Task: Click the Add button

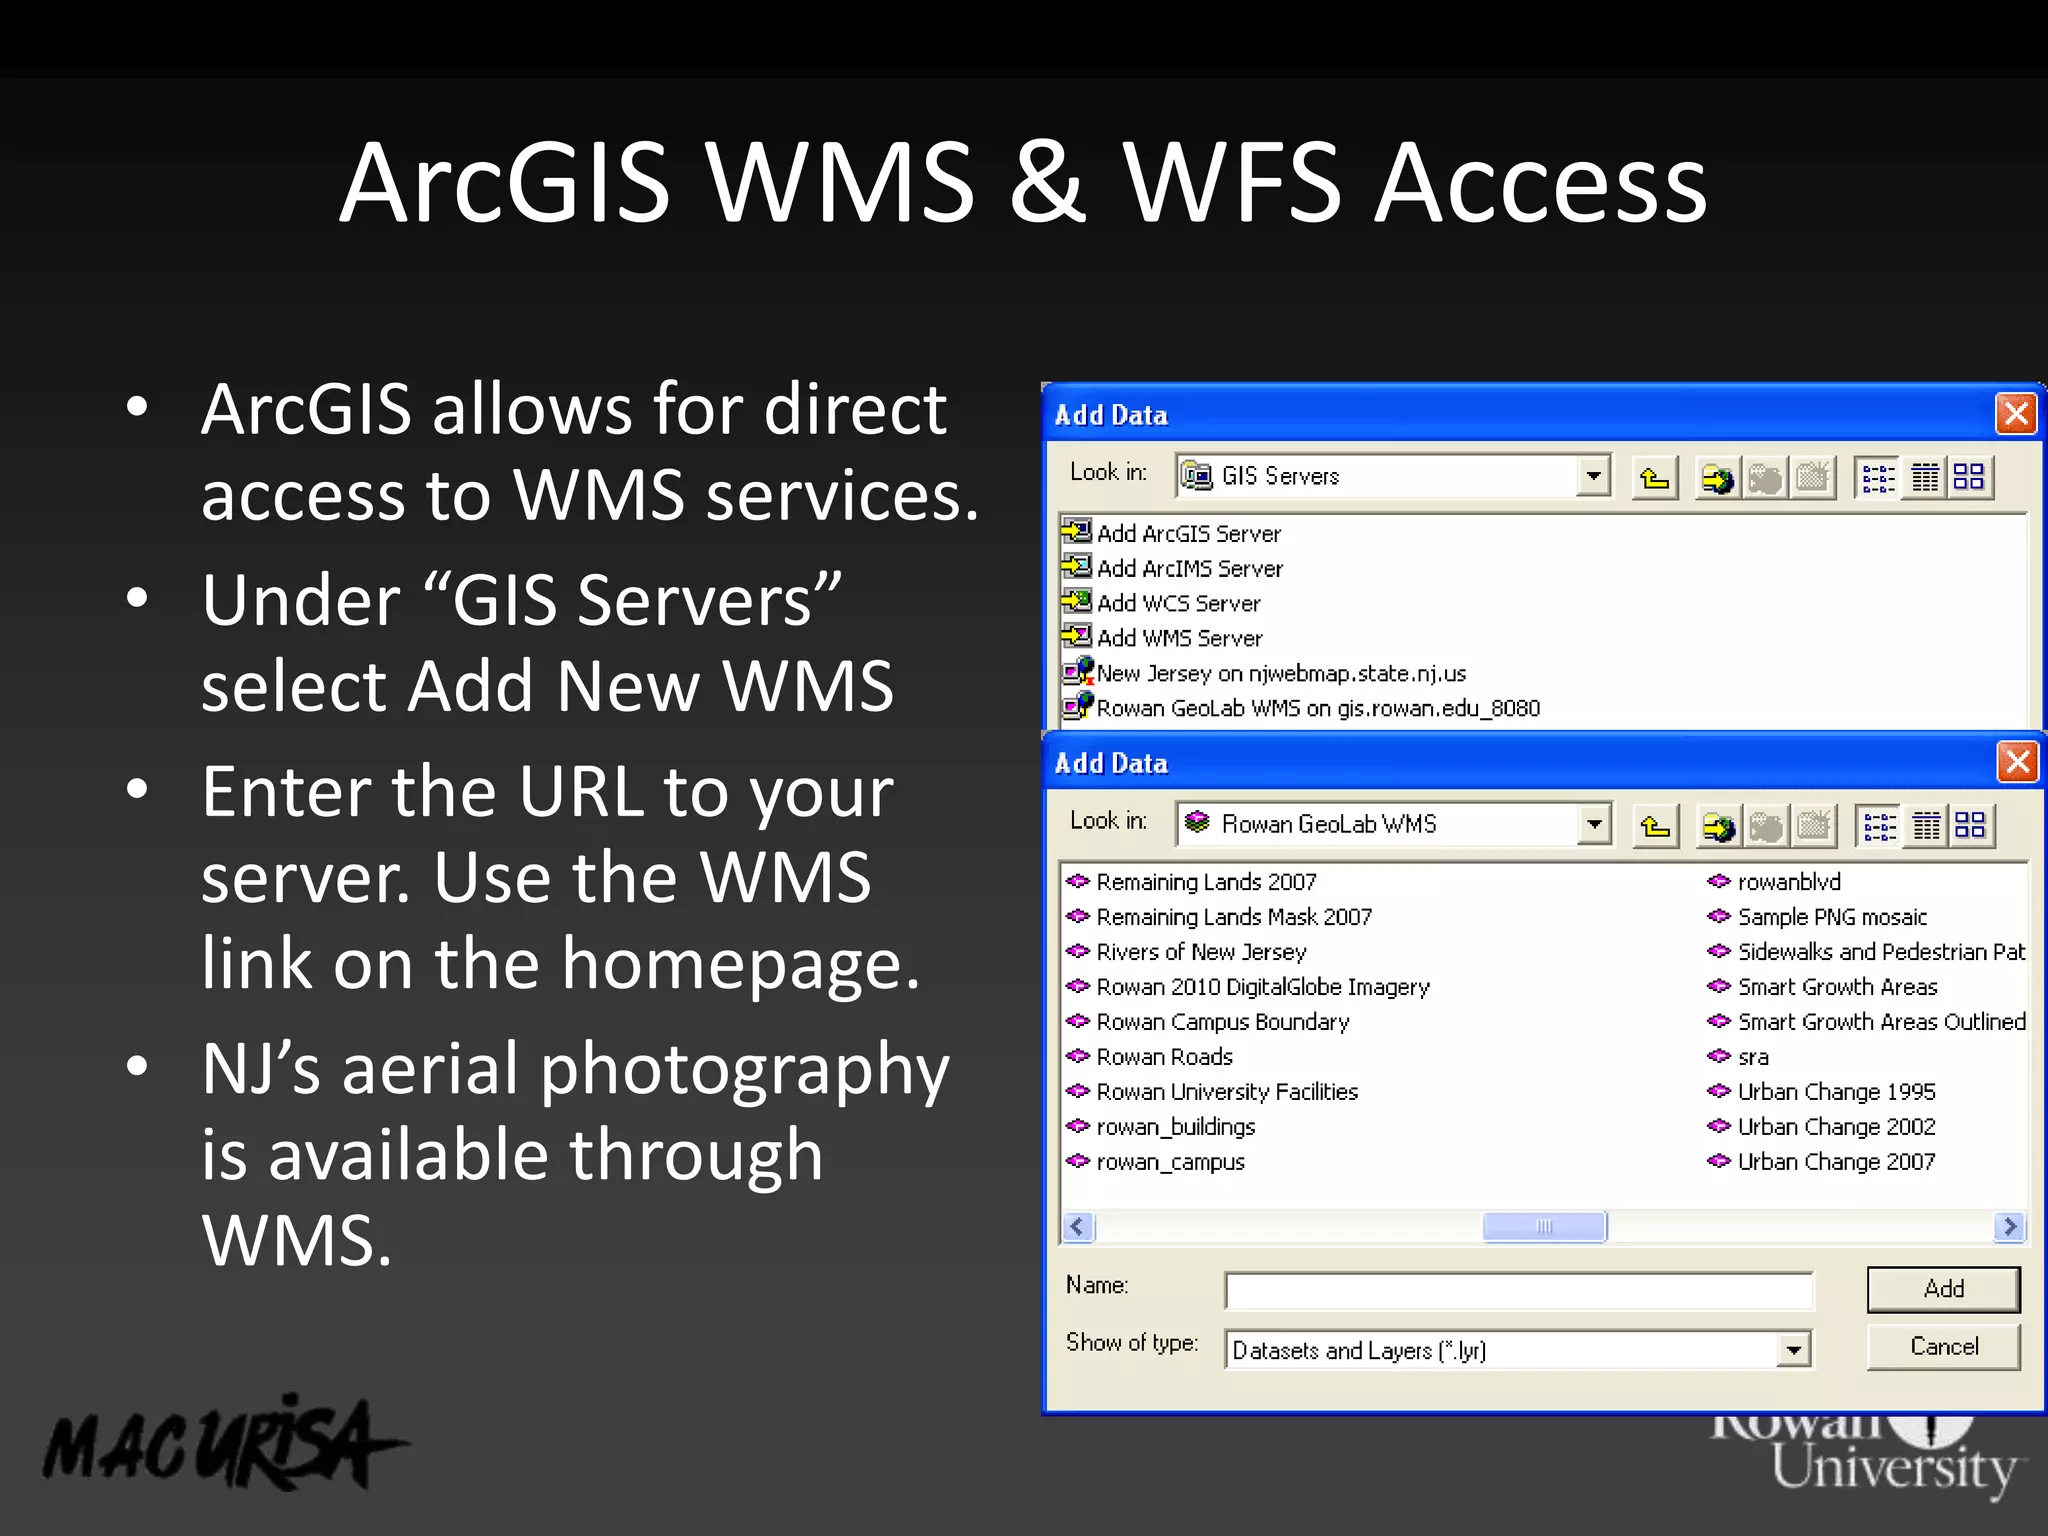Action: coord(1943,1289)
